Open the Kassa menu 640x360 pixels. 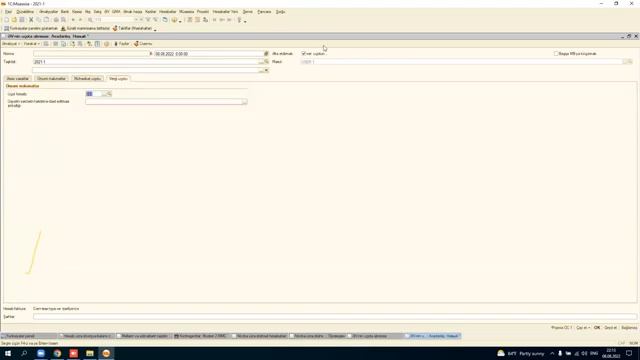tap(77, 12)
